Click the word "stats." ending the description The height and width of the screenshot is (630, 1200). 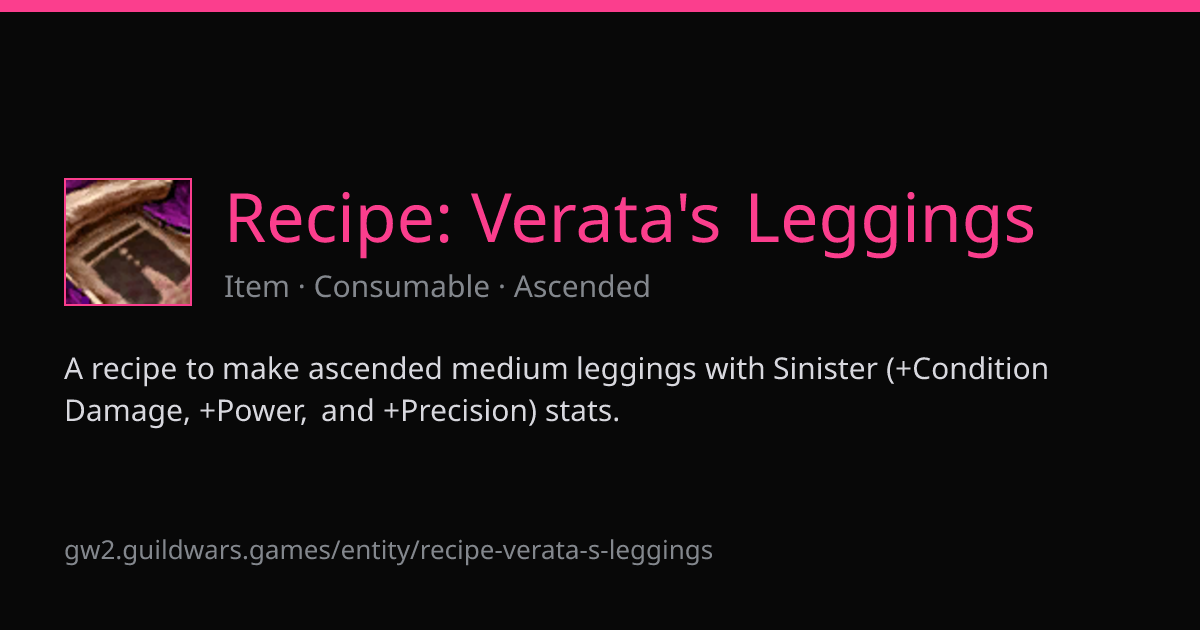[583, 412]
